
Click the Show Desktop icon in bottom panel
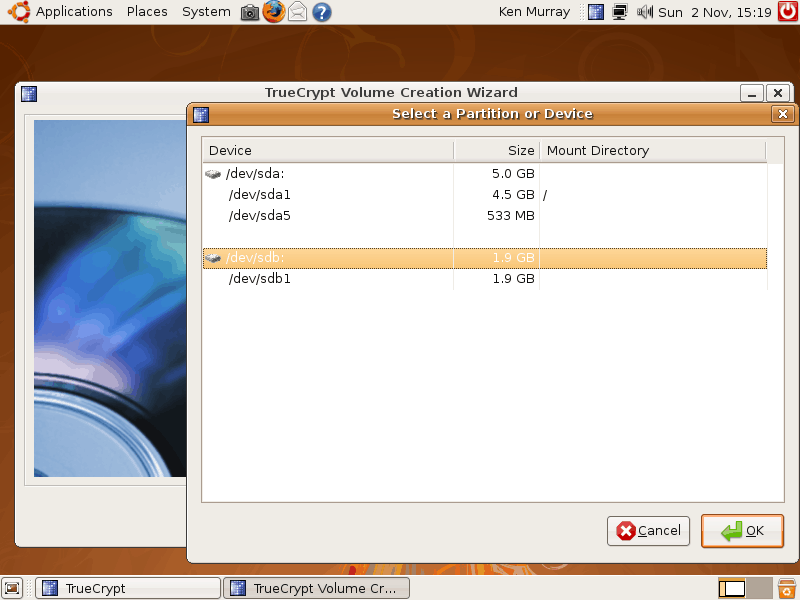click(x=12, y=588)
